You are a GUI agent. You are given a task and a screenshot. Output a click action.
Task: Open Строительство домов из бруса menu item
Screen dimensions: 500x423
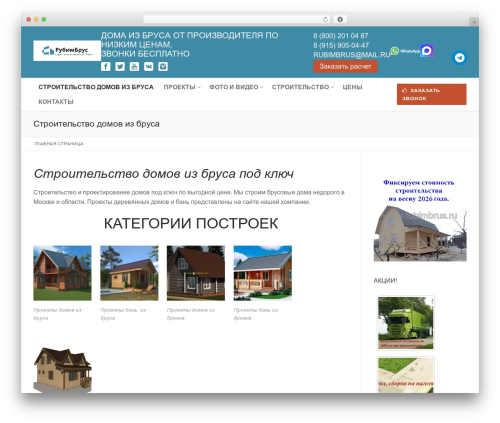(x=96, y=87)
